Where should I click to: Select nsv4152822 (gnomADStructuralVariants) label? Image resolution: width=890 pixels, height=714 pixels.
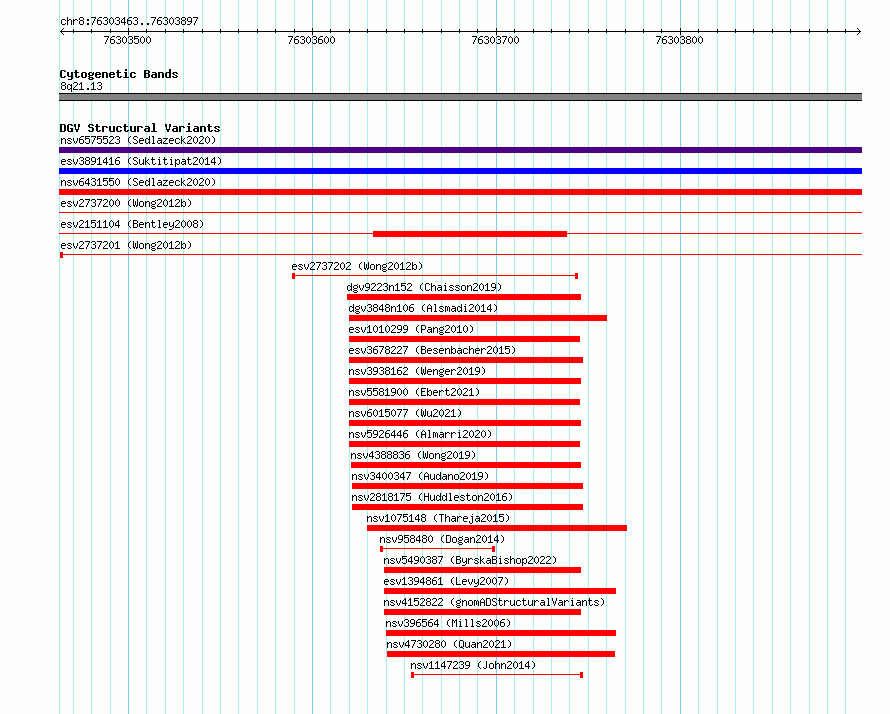coord(494,602)
